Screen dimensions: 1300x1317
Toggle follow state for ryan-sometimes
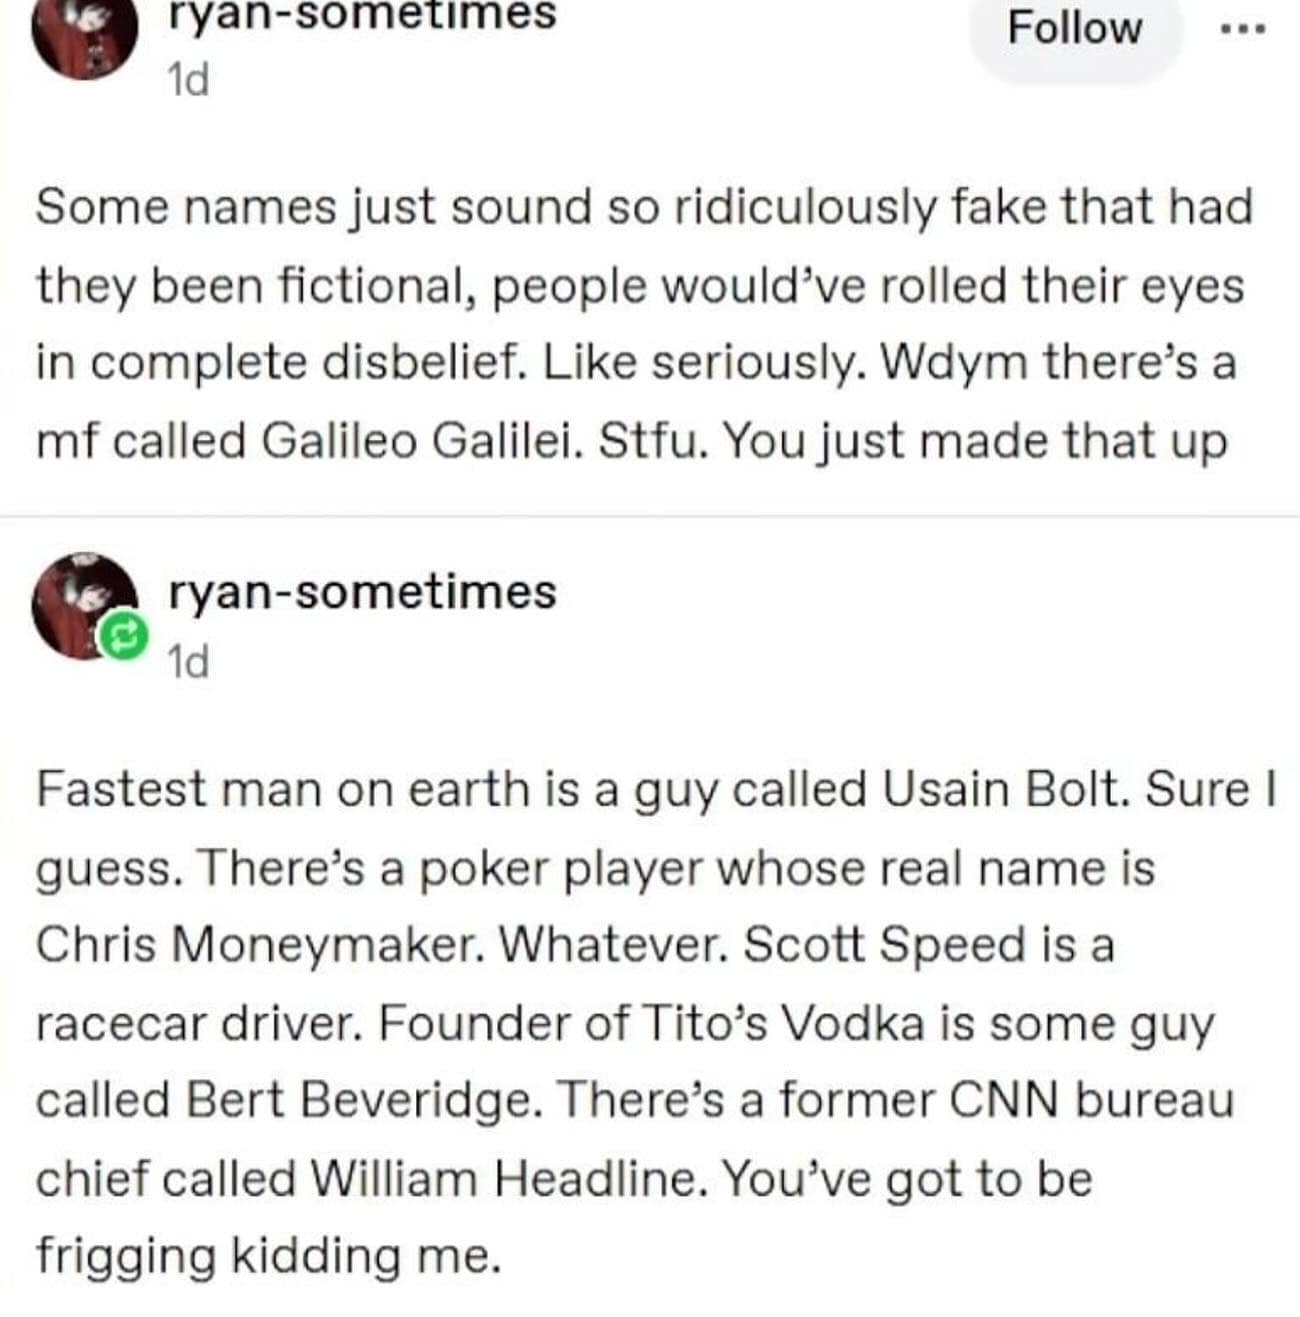(1073, 30)
